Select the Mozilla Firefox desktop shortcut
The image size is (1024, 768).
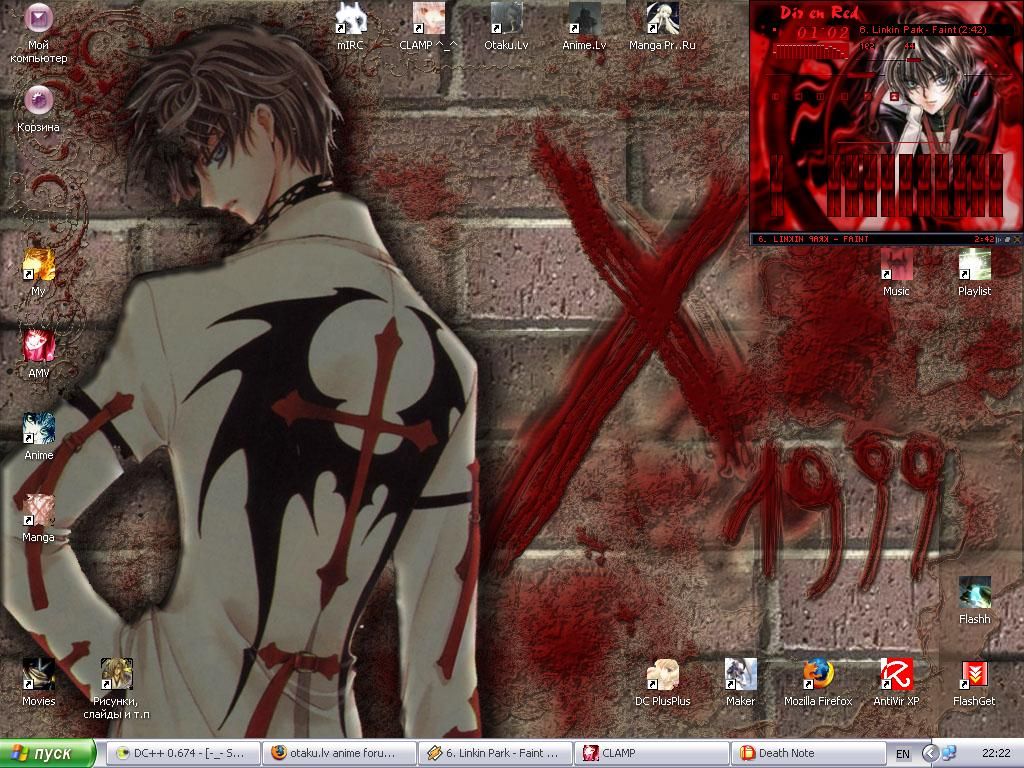[x=818, y=683]
